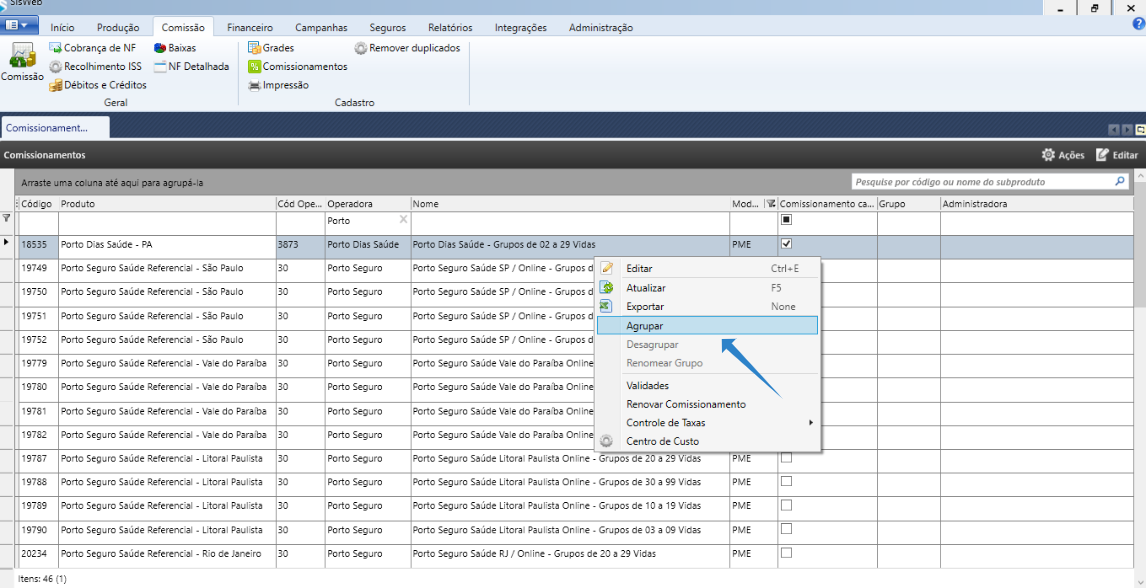Click the Centro de Custo gear icon
The width and height of the screenshot is (1146, 588).
[606, 441]
